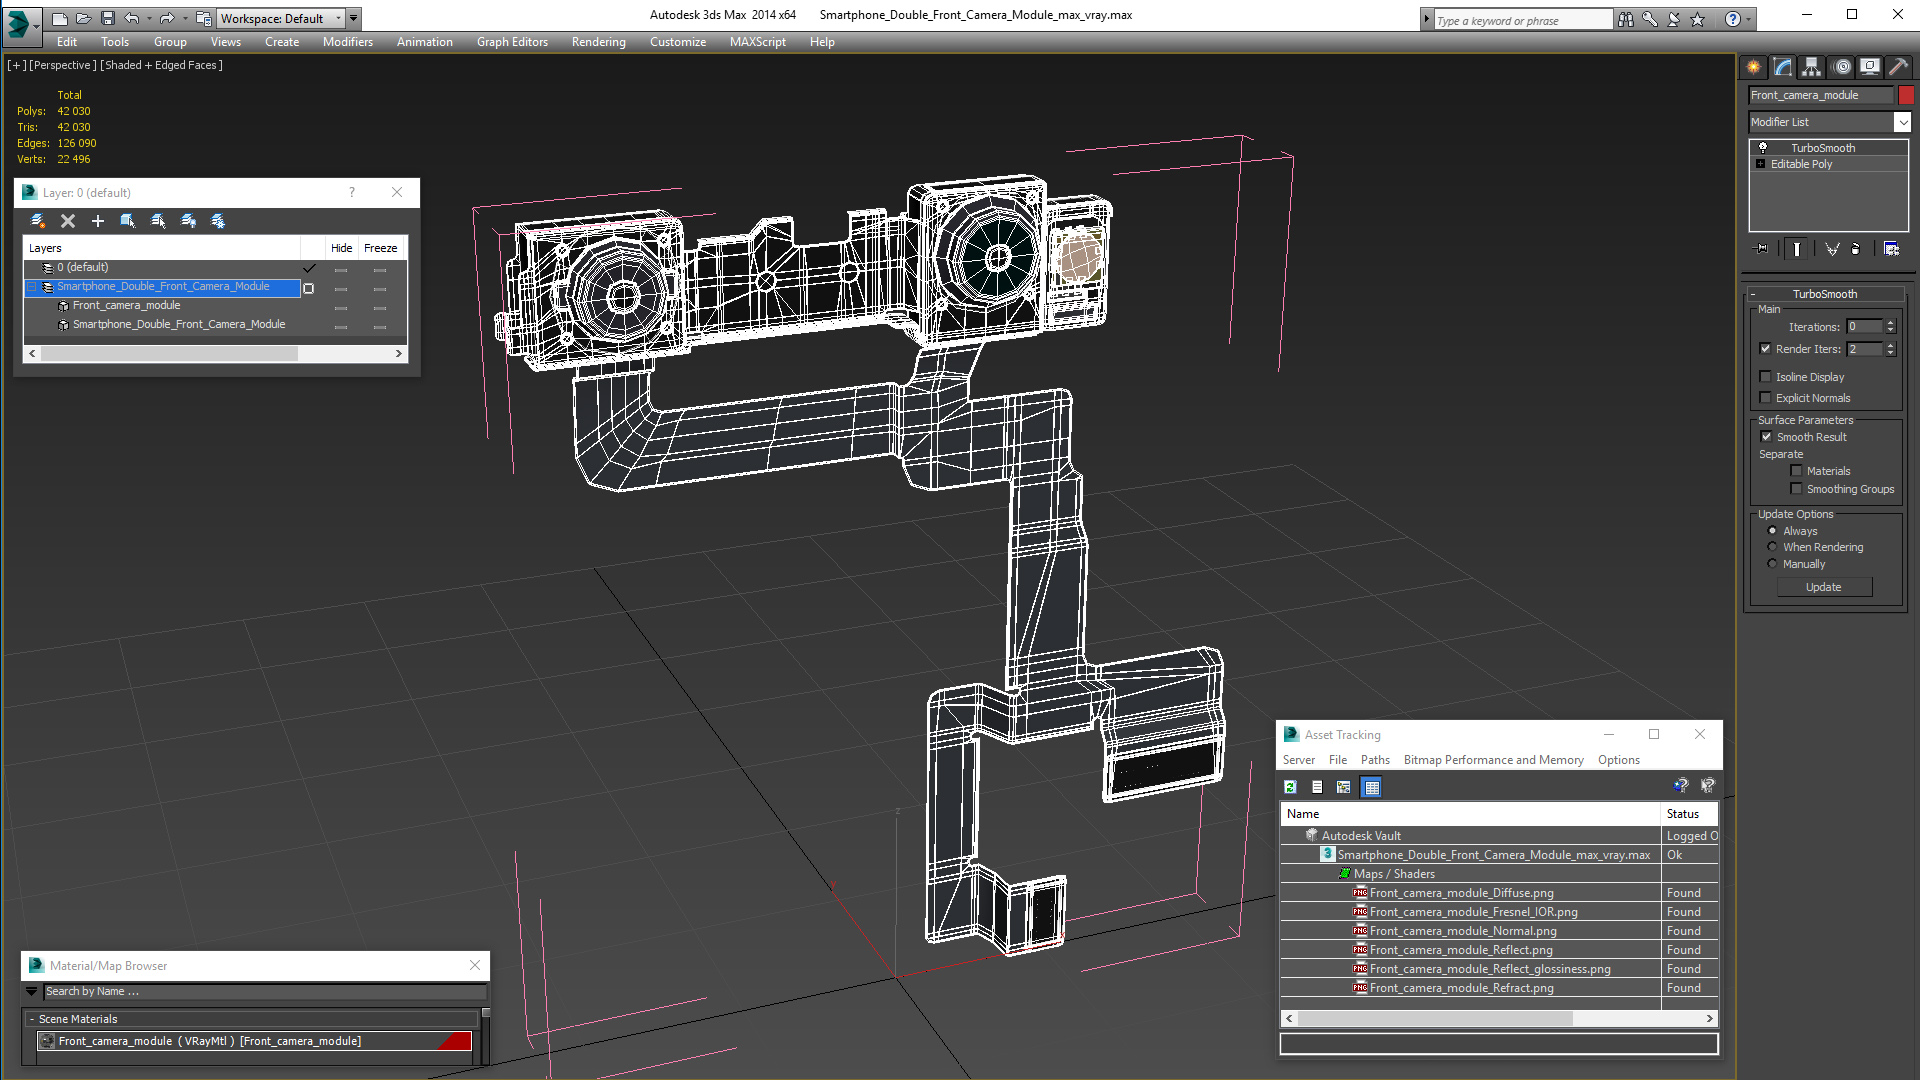Click Refresh icon in Asset Tracking toolbar
1920x1080 pixels.
pyautogui.click(x=1290, y=788)
